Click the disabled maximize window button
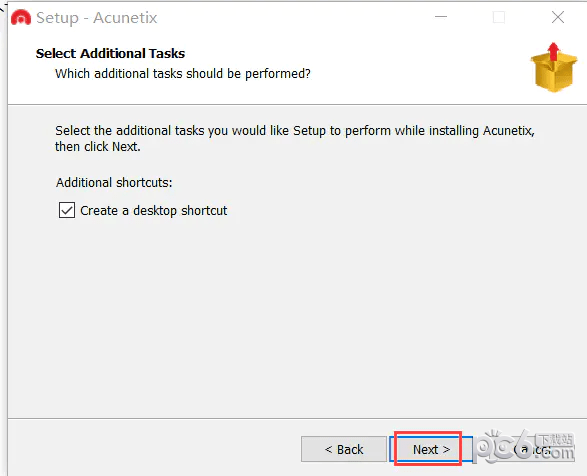 click(498, 17)
